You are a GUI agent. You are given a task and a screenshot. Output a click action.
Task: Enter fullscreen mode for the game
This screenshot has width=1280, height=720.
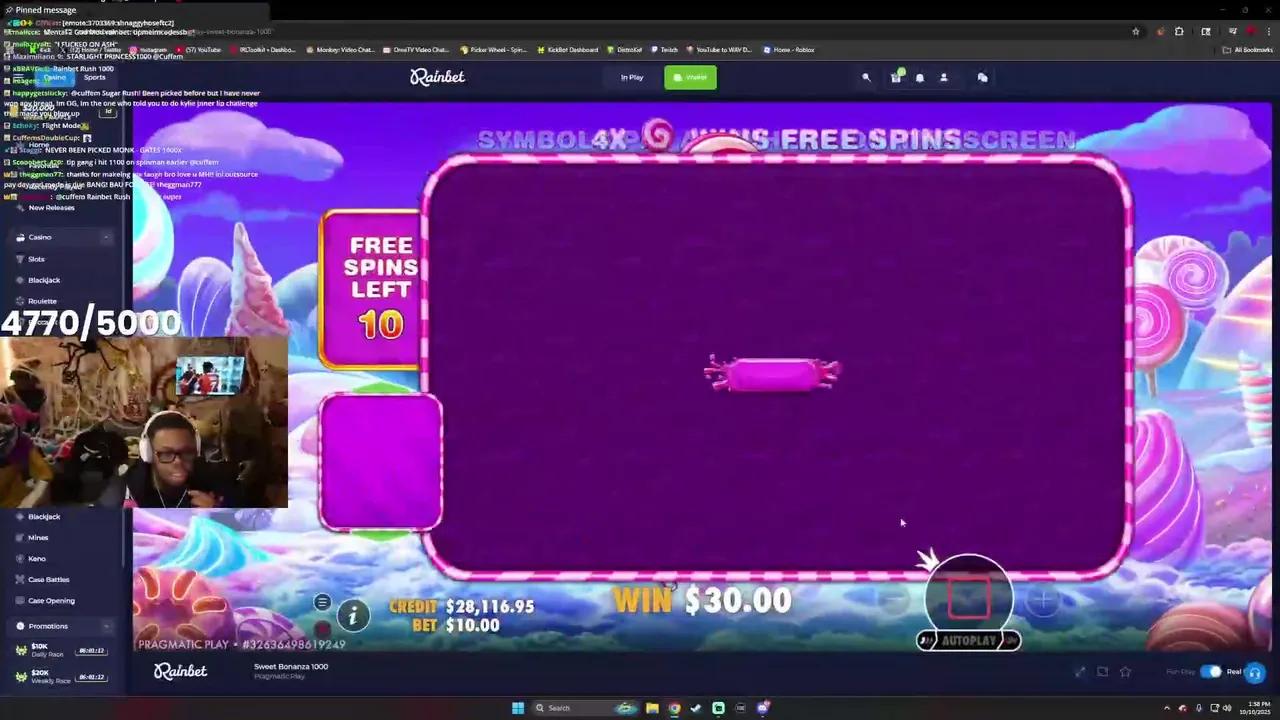point(1080,672)
